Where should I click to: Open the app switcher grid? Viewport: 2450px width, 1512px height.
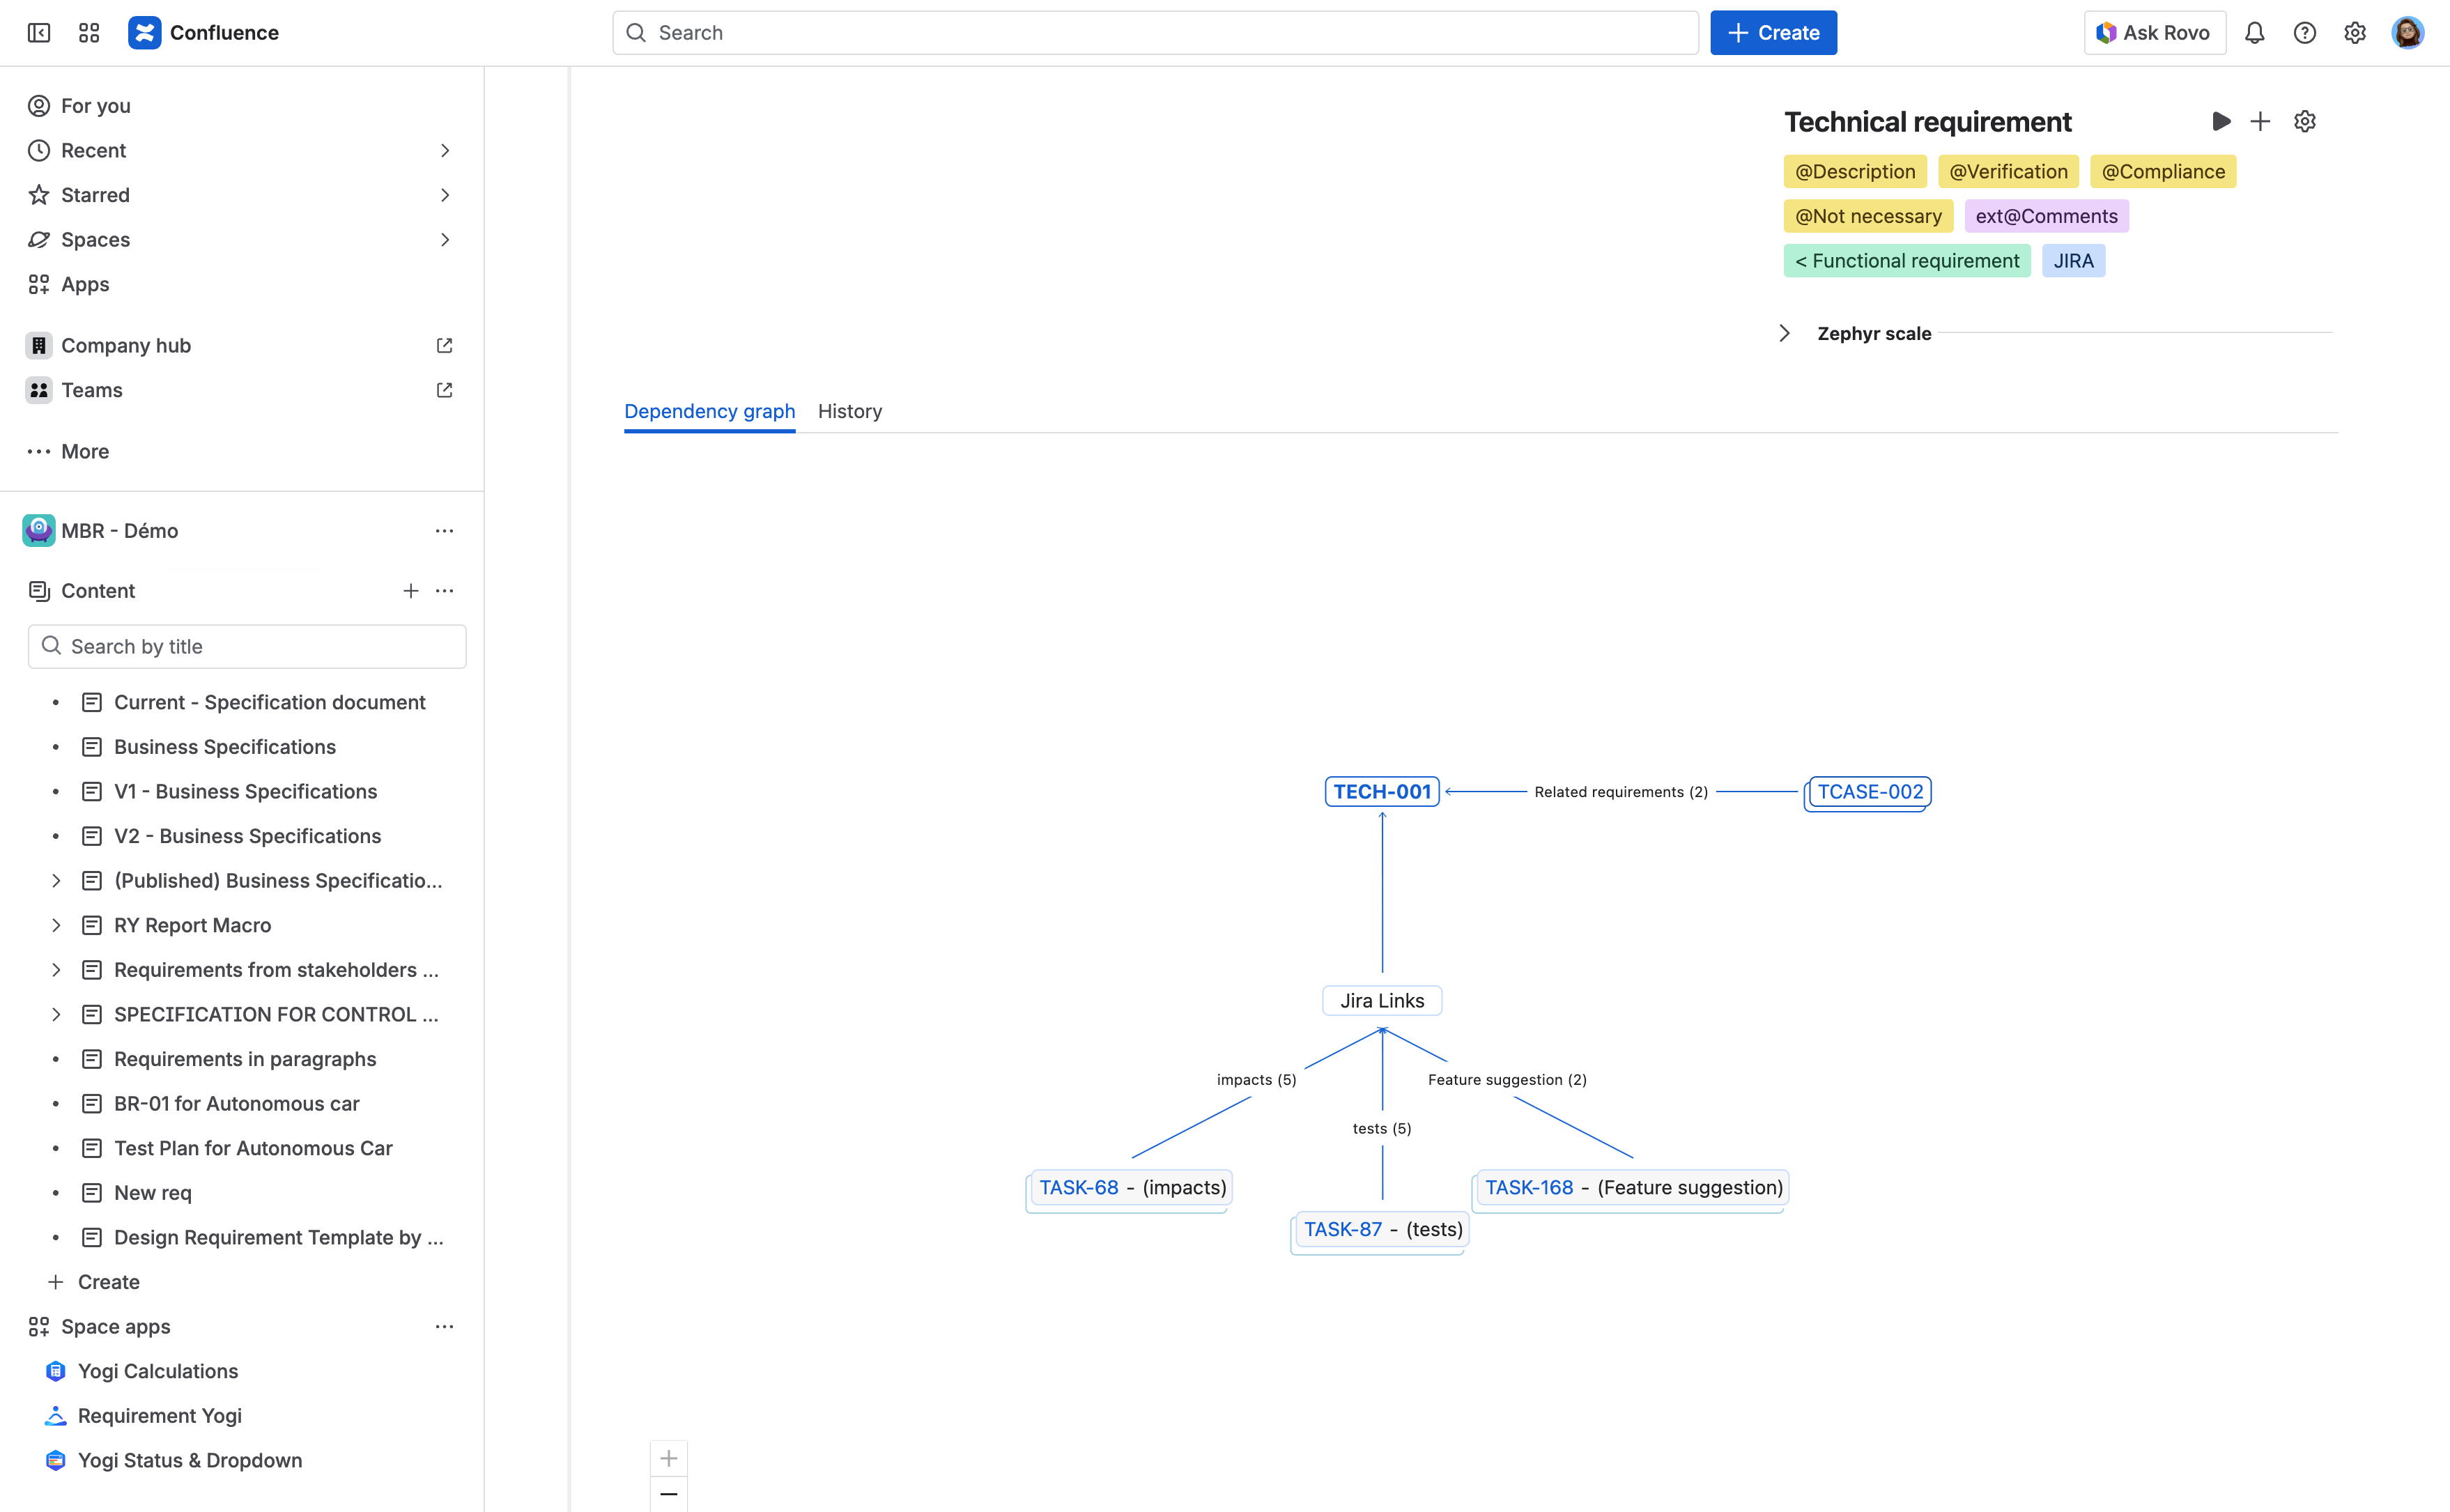point(88,32)
